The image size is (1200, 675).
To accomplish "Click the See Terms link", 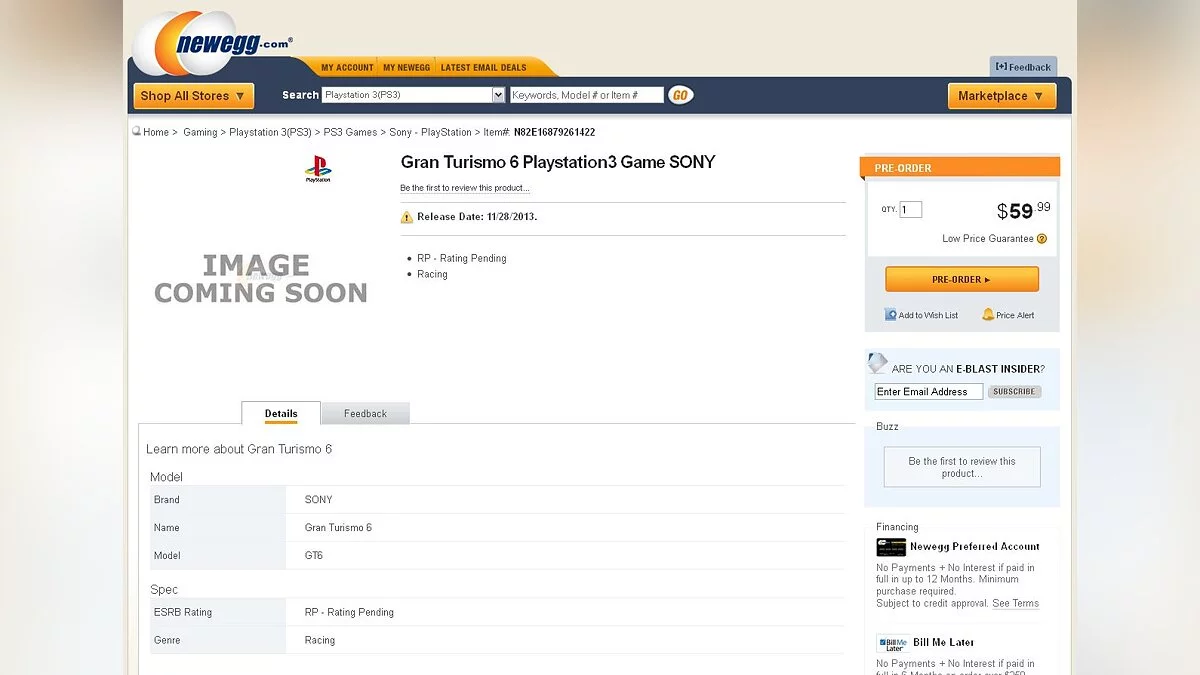I will pyautogui.click(x=1015, y=603).
